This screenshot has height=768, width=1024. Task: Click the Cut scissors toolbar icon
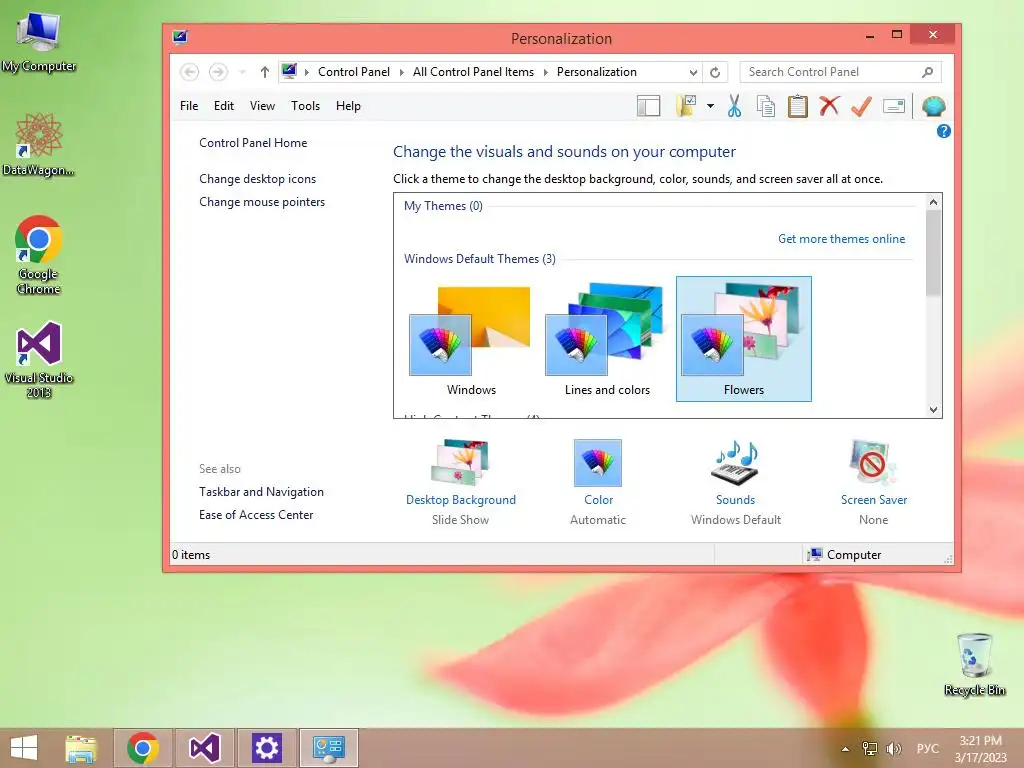[x=734, y=106]
